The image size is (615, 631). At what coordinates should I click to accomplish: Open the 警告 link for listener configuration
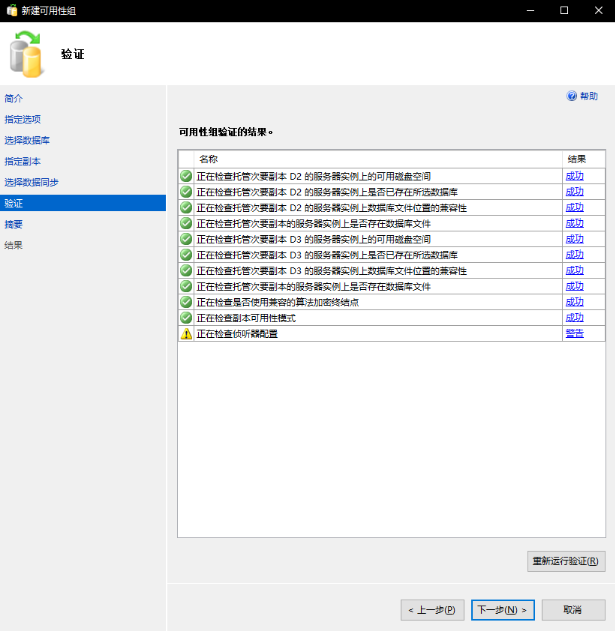click(574, 334)
